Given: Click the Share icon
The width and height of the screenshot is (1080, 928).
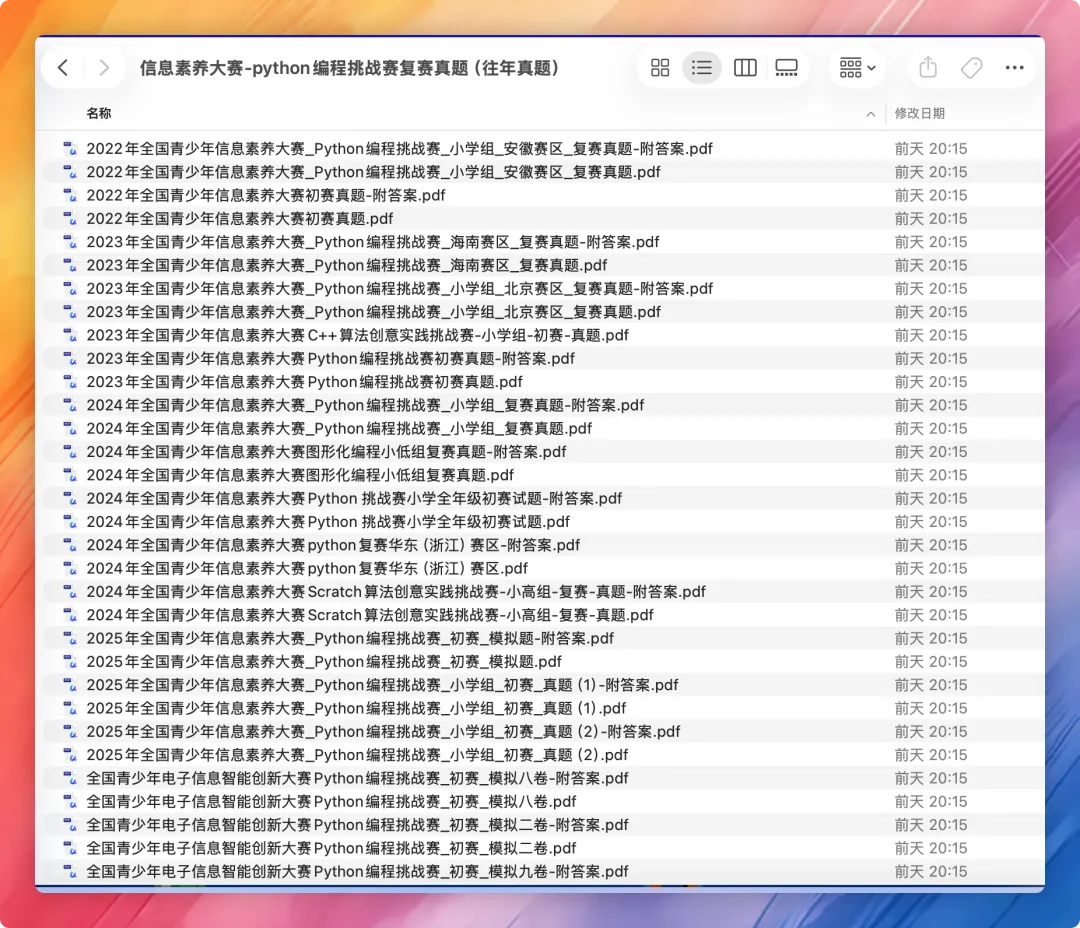Looking at the screenshot, I should point(928,68).
